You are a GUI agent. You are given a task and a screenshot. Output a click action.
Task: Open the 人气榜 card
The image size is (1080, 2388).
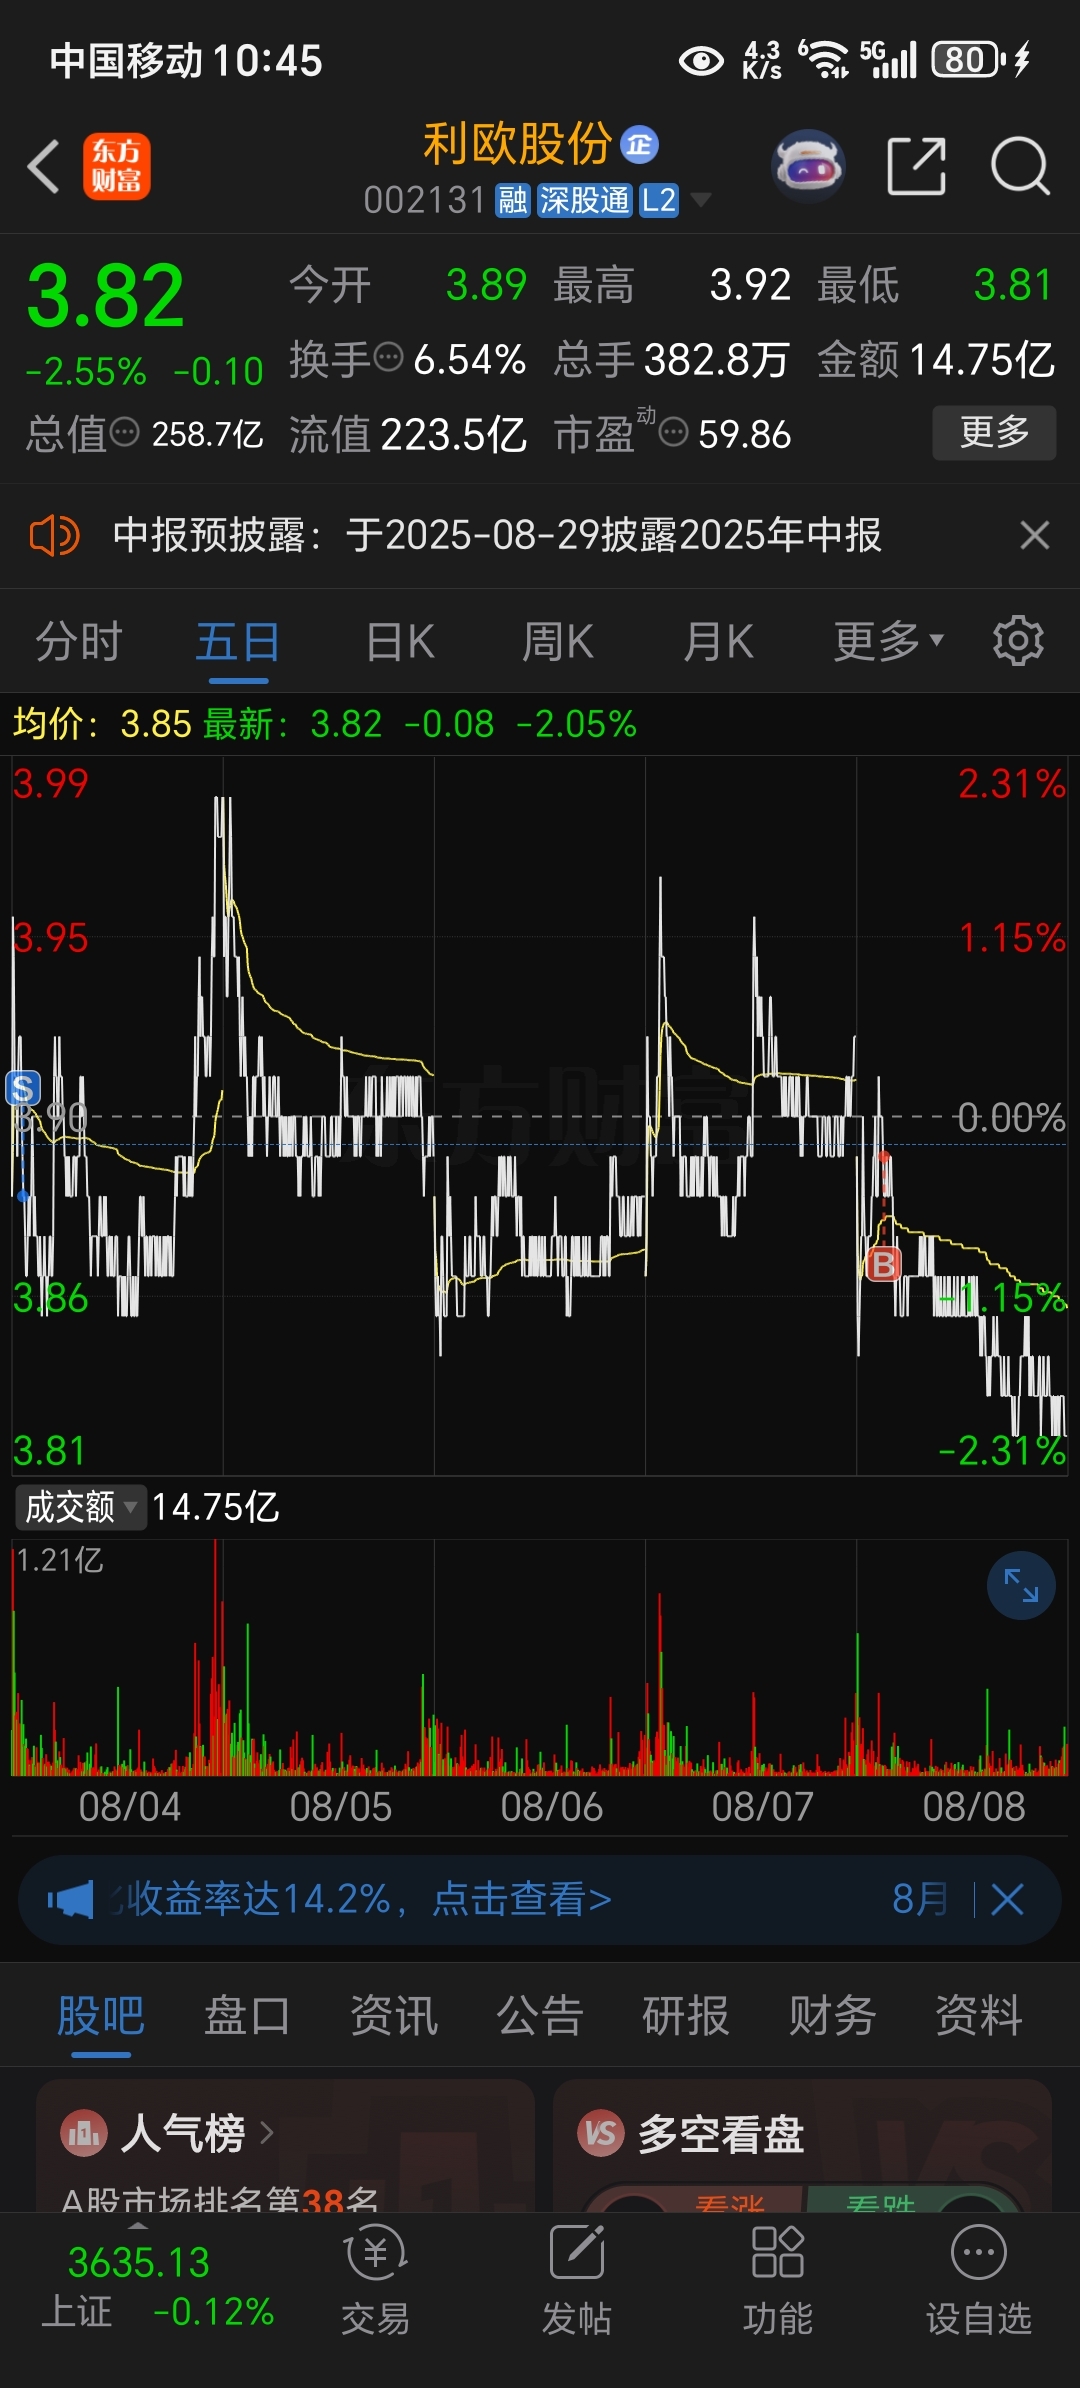[x=285, y=2145]
